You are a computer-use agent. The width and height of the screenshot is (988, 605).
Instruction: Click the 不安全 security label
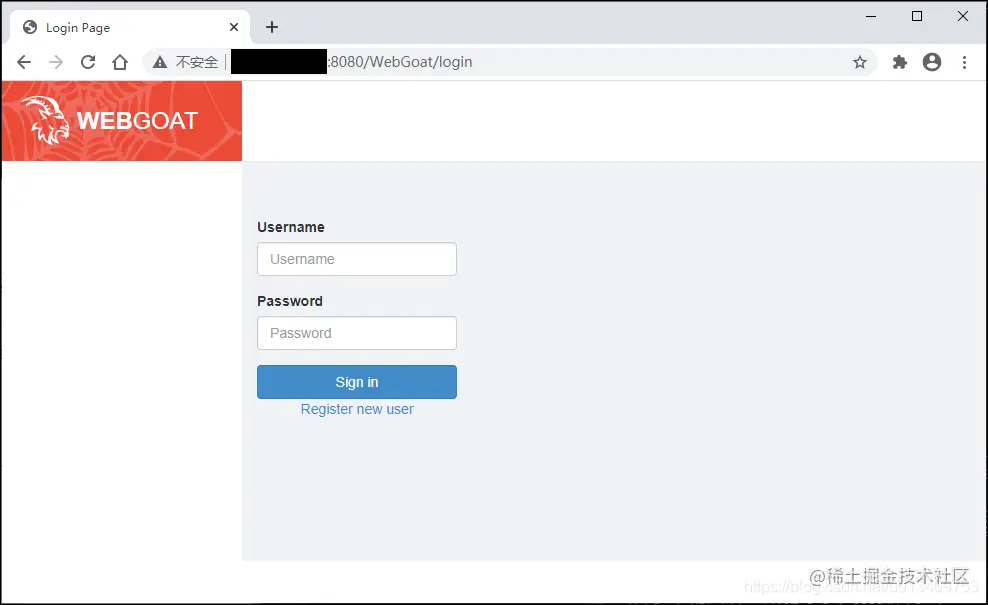click(197, 62)
